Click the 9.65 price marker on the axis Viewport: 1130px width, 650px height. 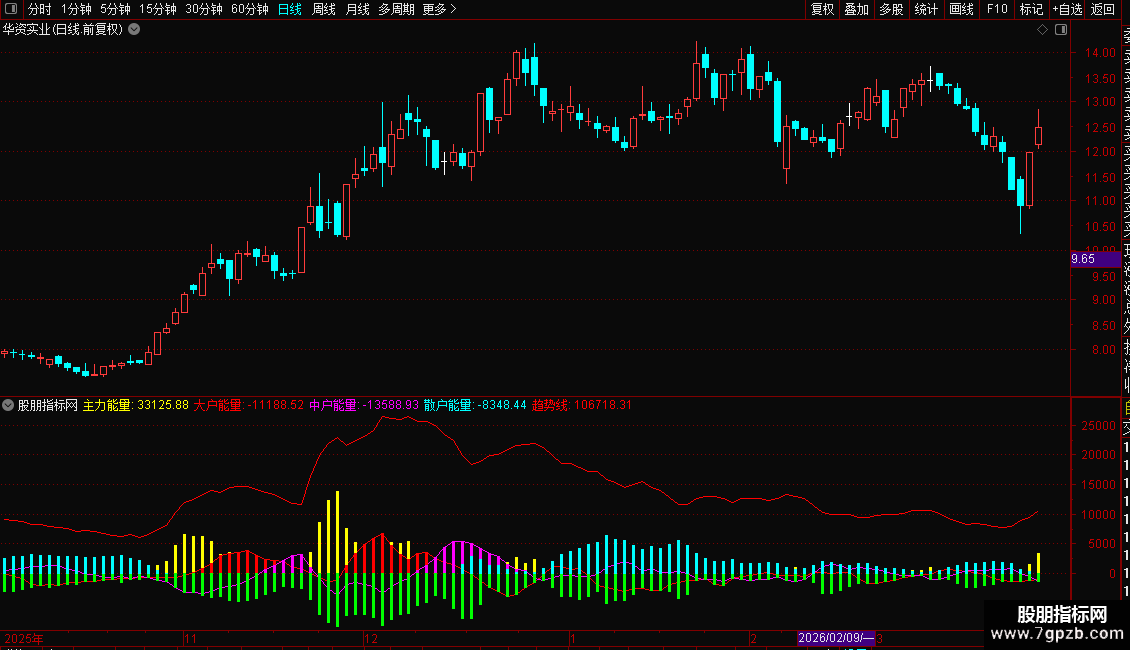click(x=1095, y=259)
